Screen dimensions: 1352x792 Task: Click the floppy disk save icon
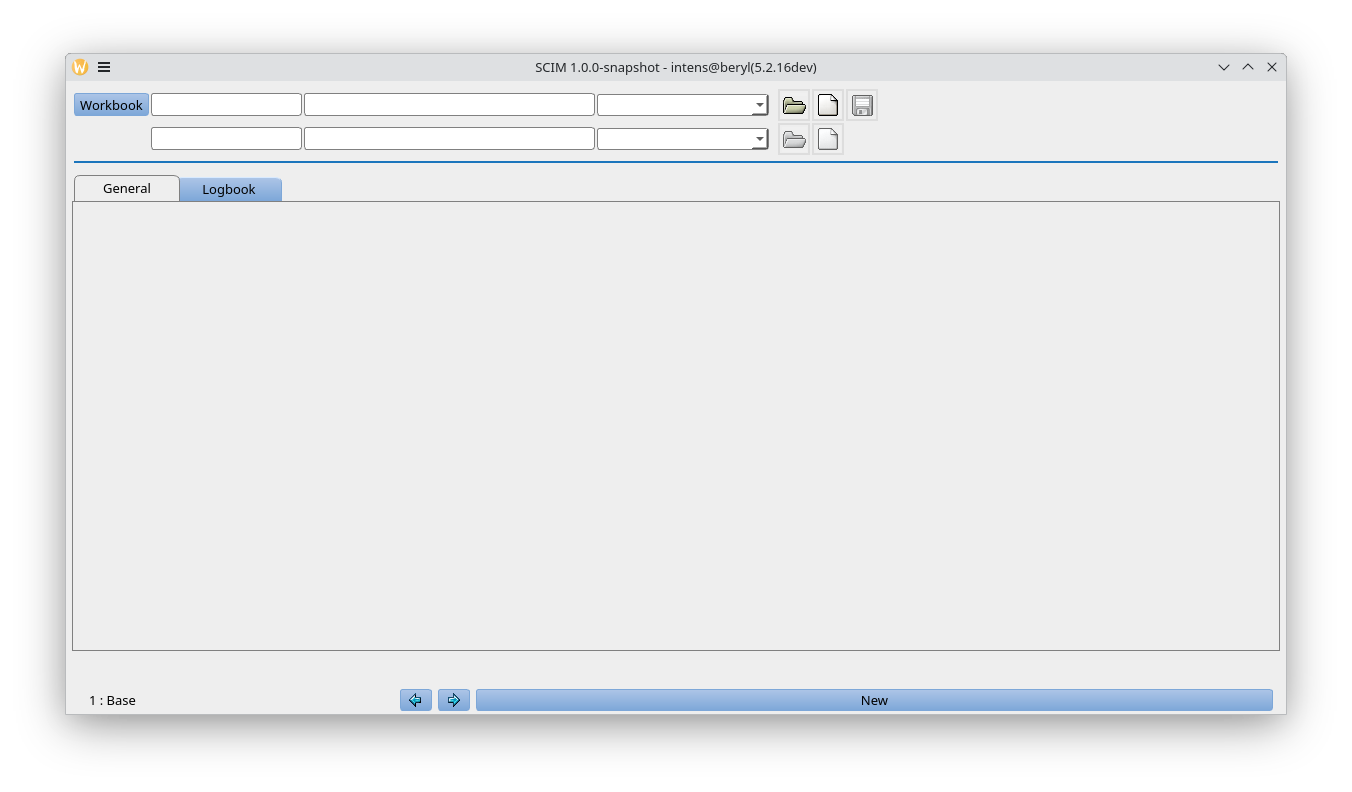(862, 105)
